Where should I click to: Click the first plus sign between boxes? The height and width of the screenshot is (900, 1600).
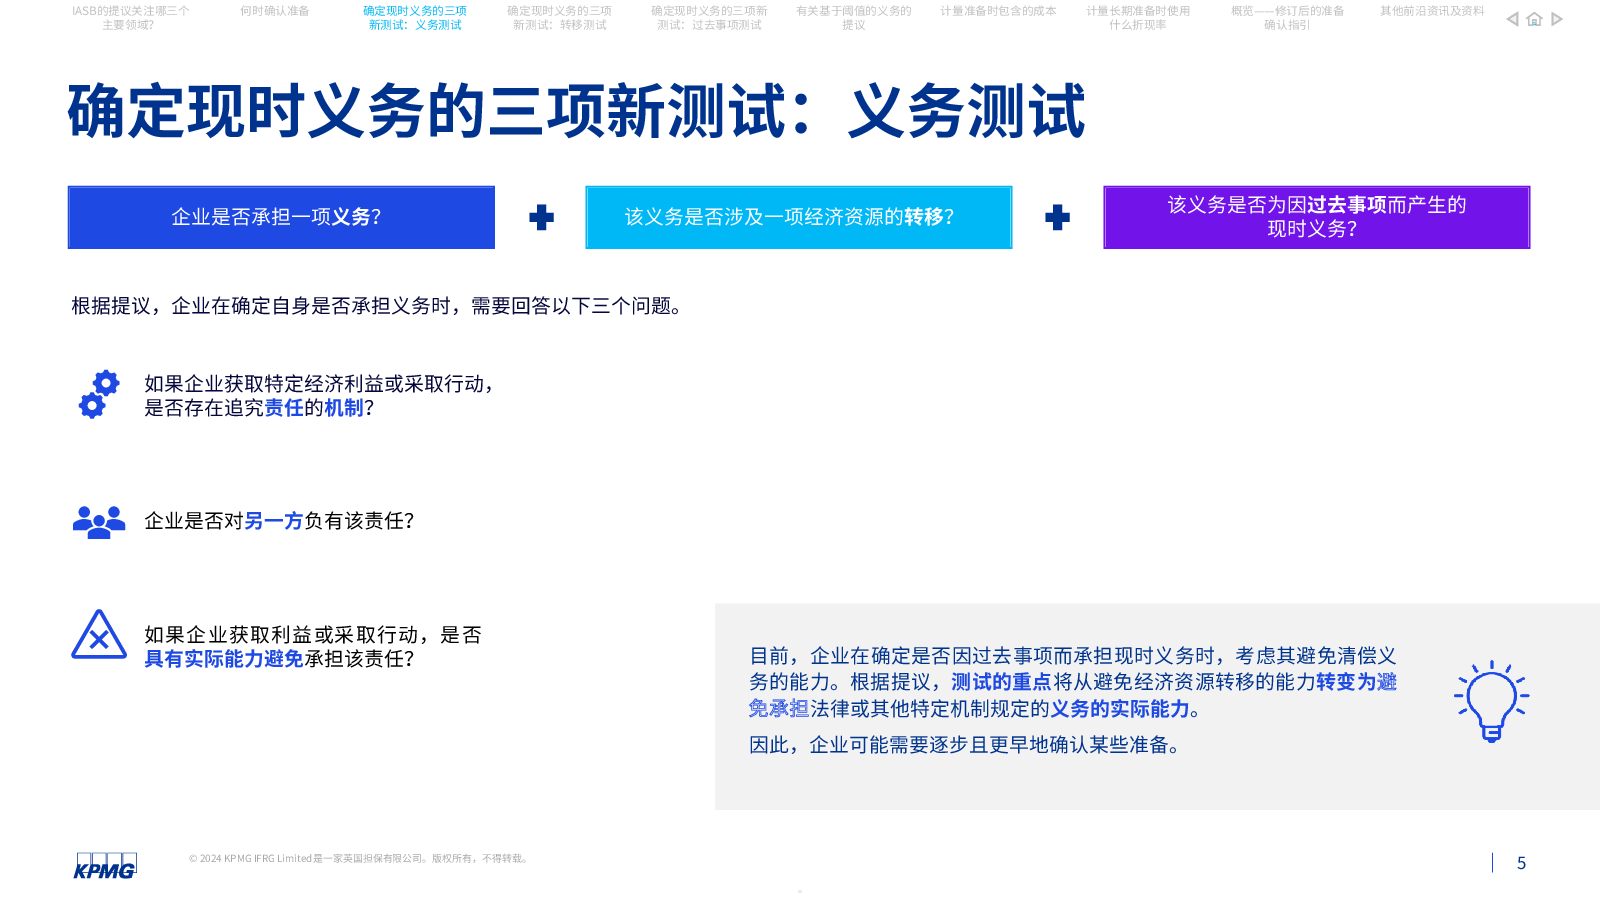[x=541, y=217]
